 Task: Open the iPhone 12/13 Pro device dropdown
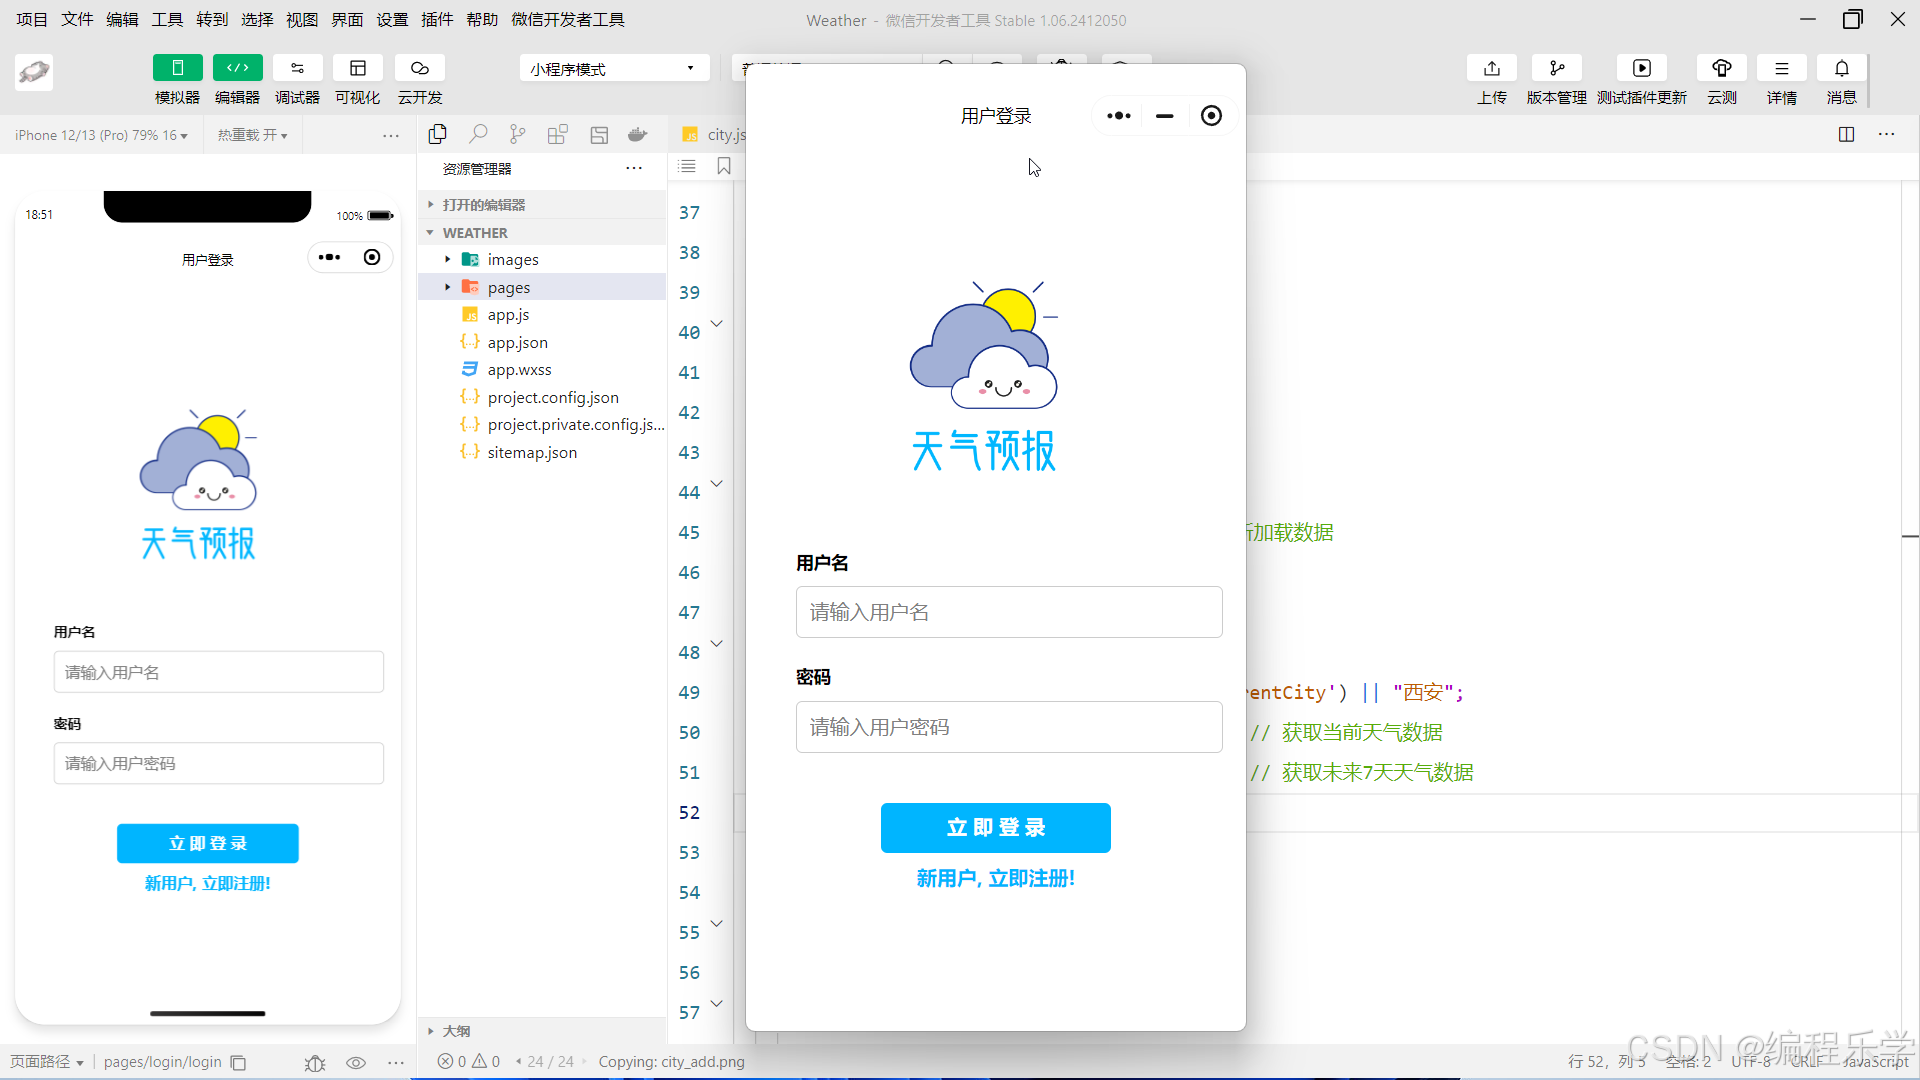tap(101, 135)
